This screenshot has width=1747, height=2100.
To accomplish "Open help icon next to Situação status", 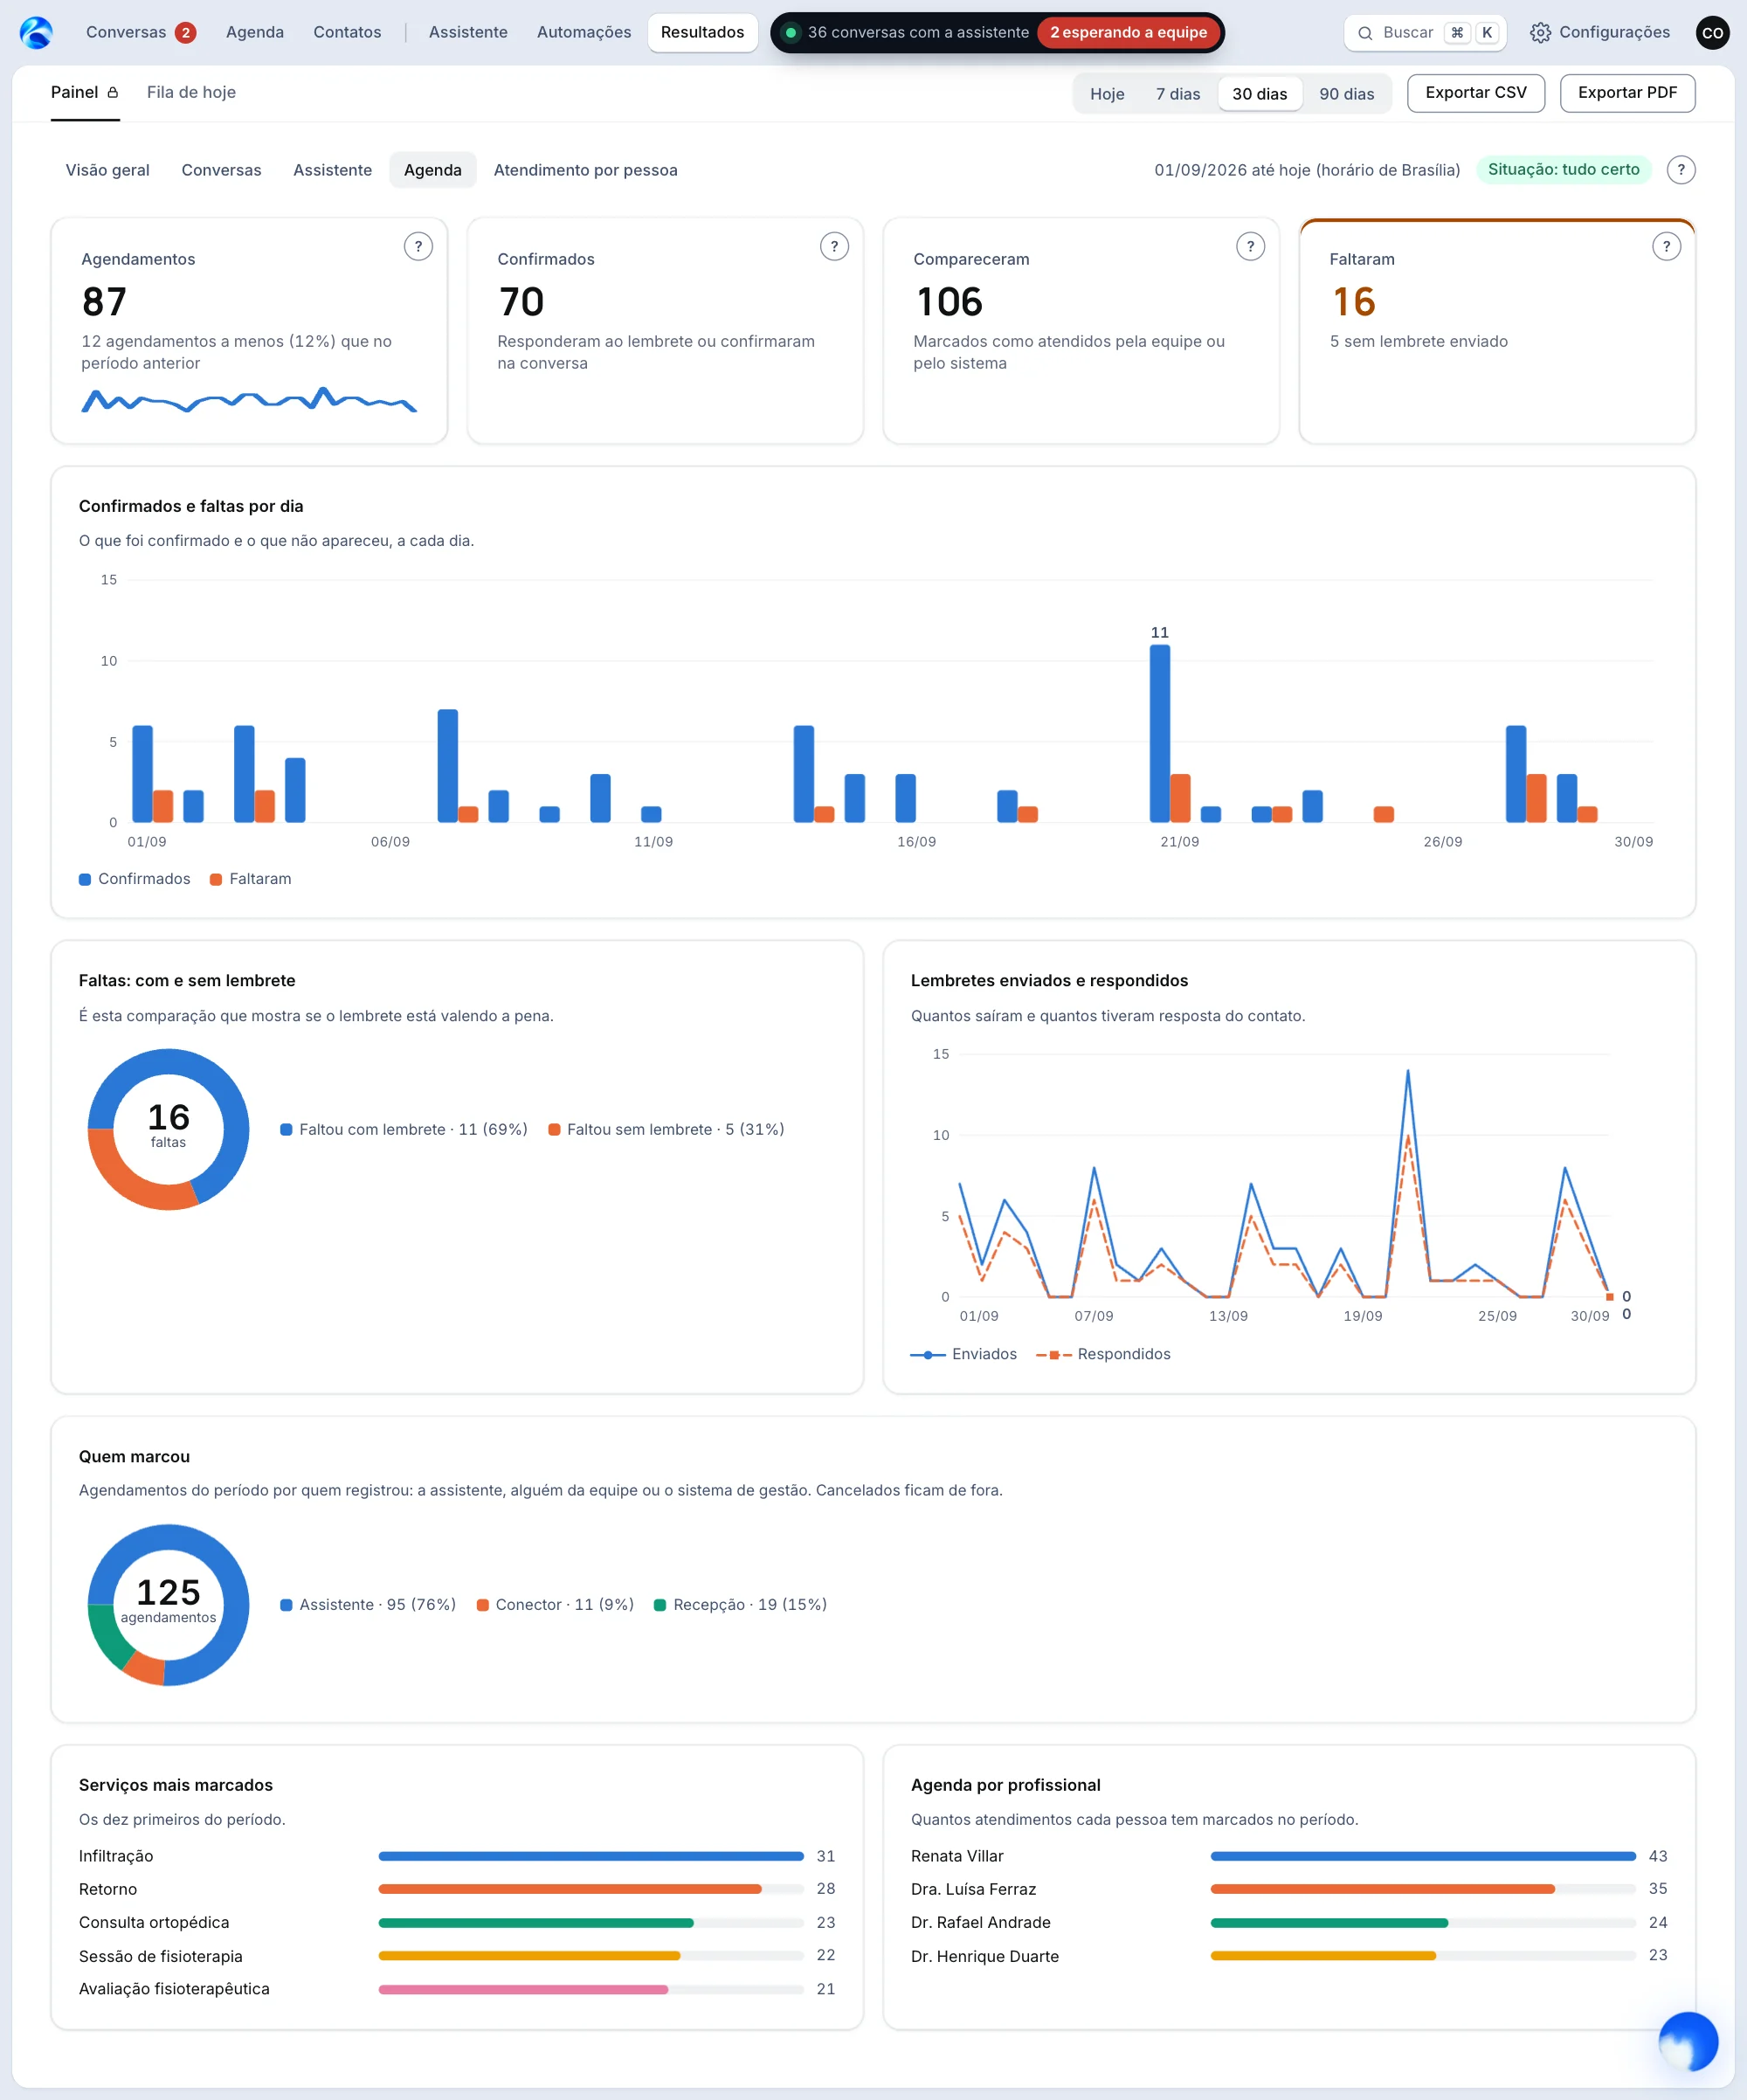I will [1680, 170].
